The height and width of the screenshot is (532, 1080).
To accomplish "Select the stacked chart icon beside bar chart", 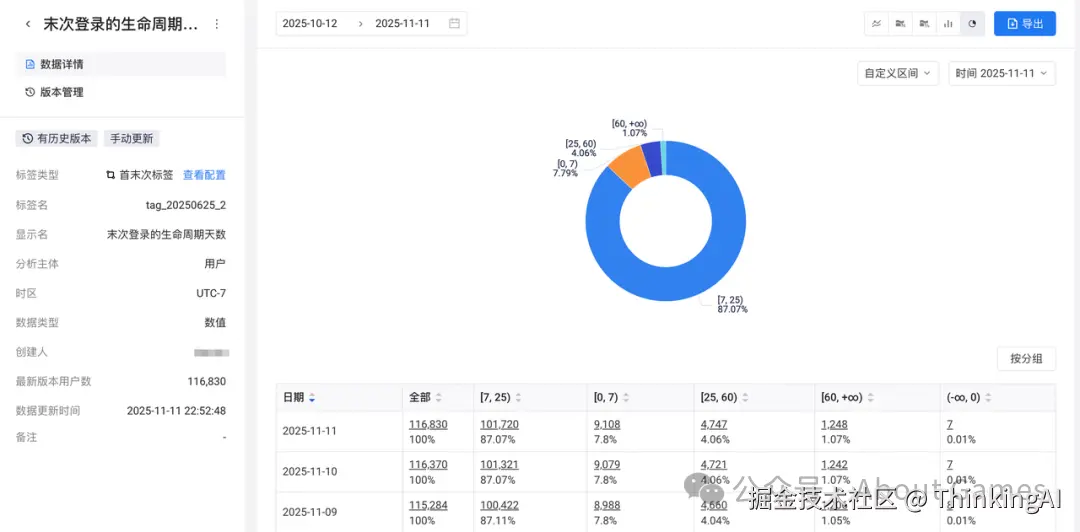I will tap(924, 23).
